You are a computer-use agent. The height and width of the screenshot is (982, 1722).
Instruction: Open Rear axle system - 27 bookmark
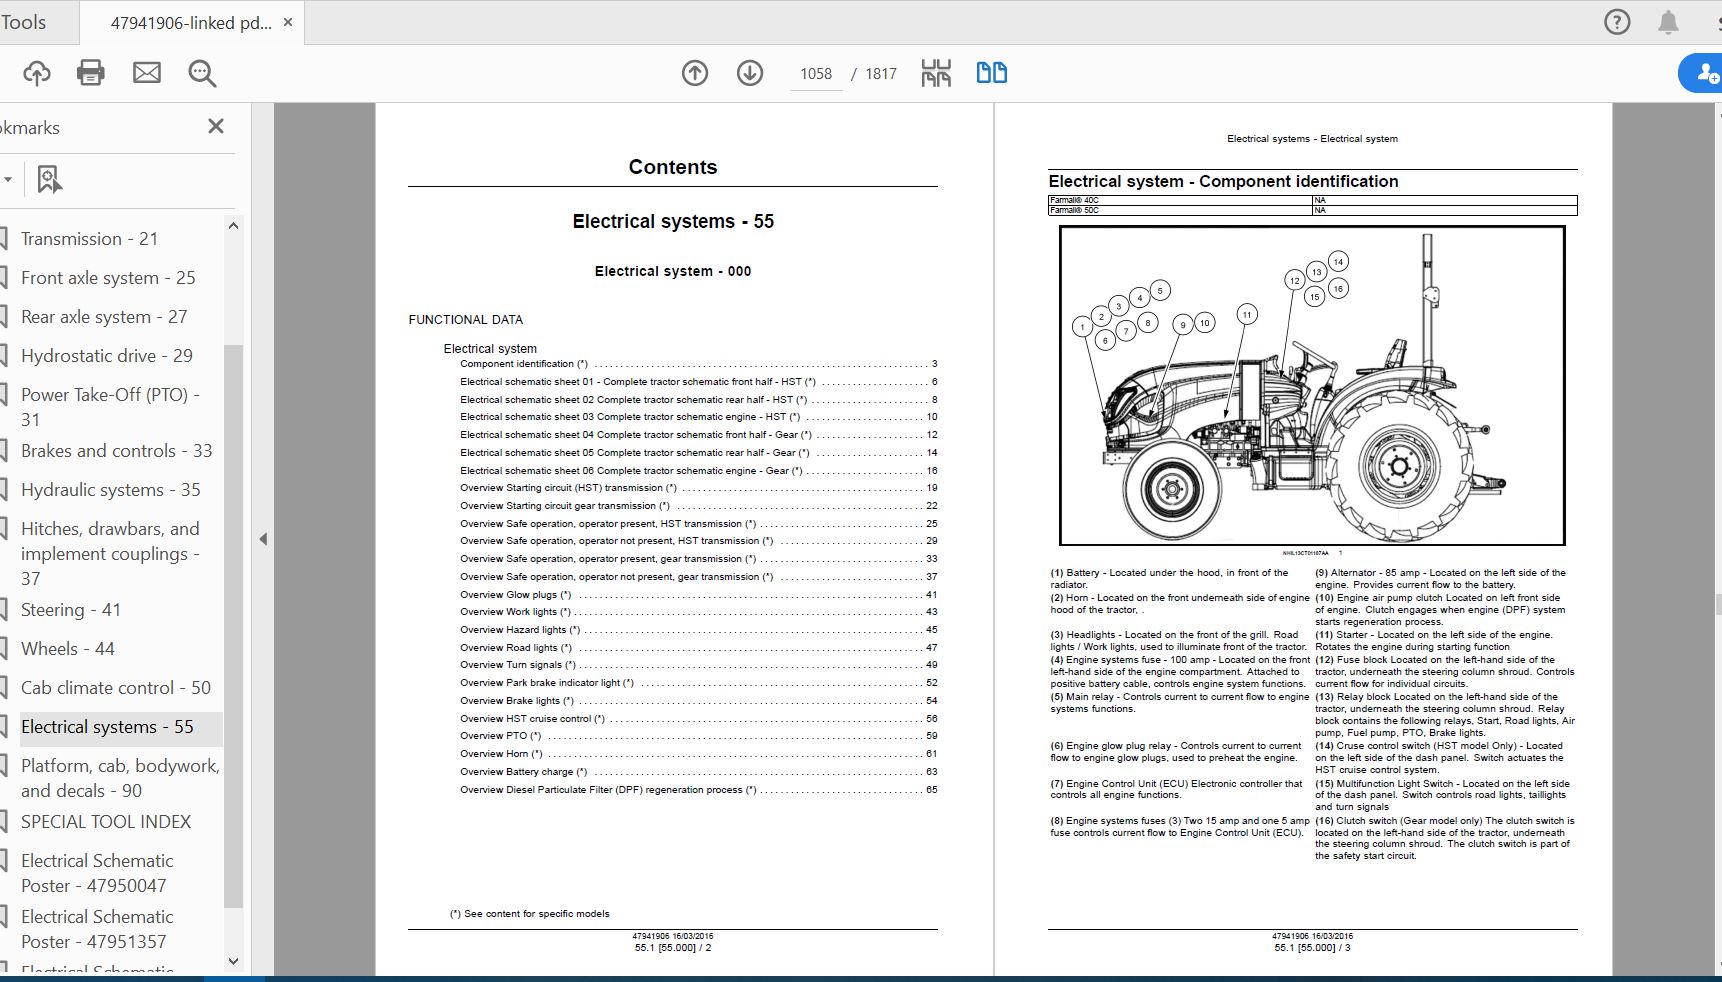104,317
